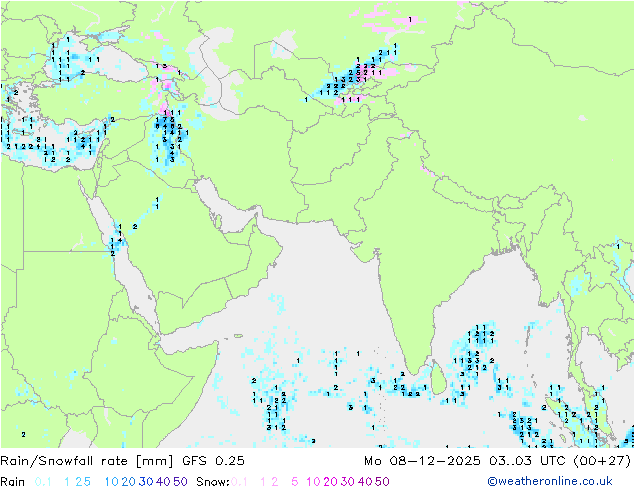
Task: Click the magenta Snow legend value 50
Action: coord(382,482)
